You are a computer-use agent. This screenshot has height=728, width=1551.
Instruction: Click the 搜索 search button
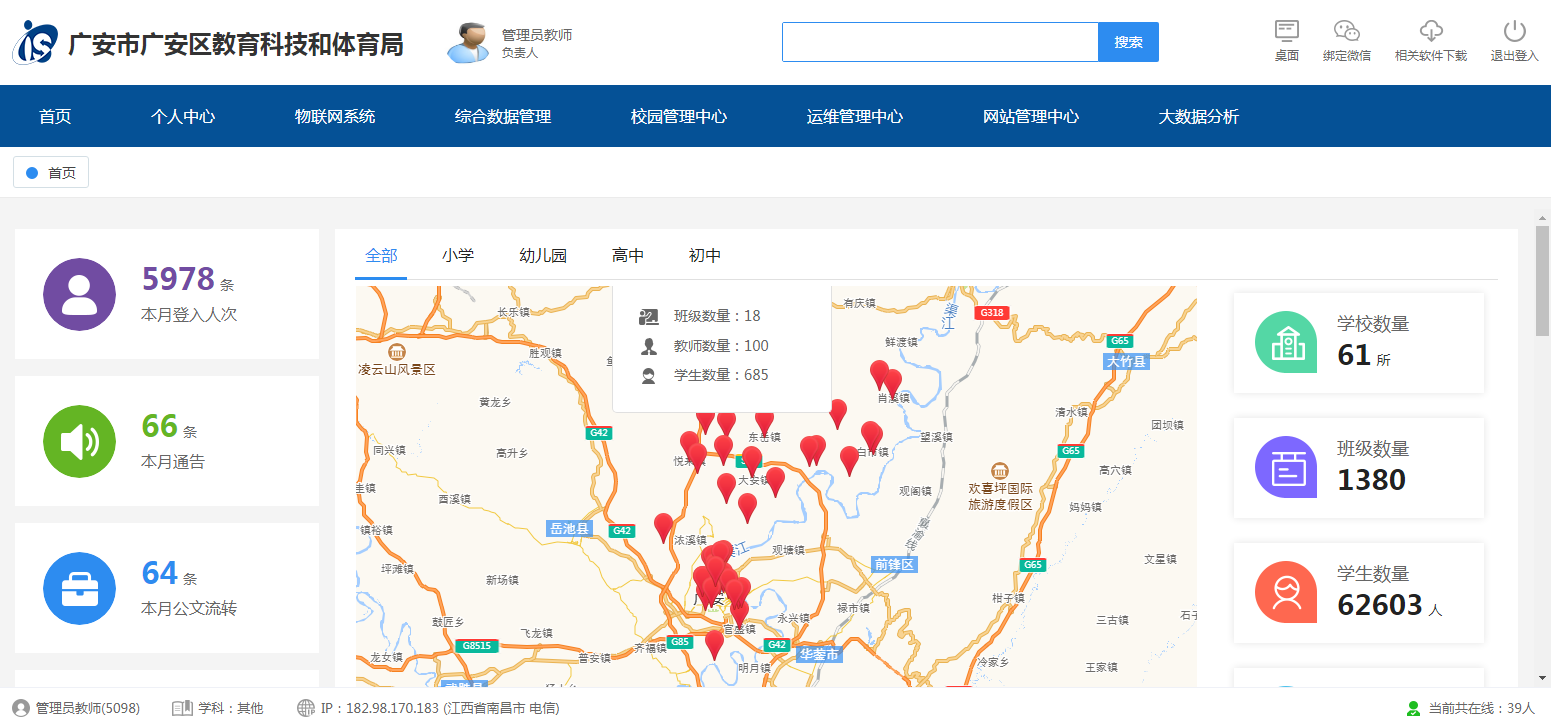(1128, 42)
